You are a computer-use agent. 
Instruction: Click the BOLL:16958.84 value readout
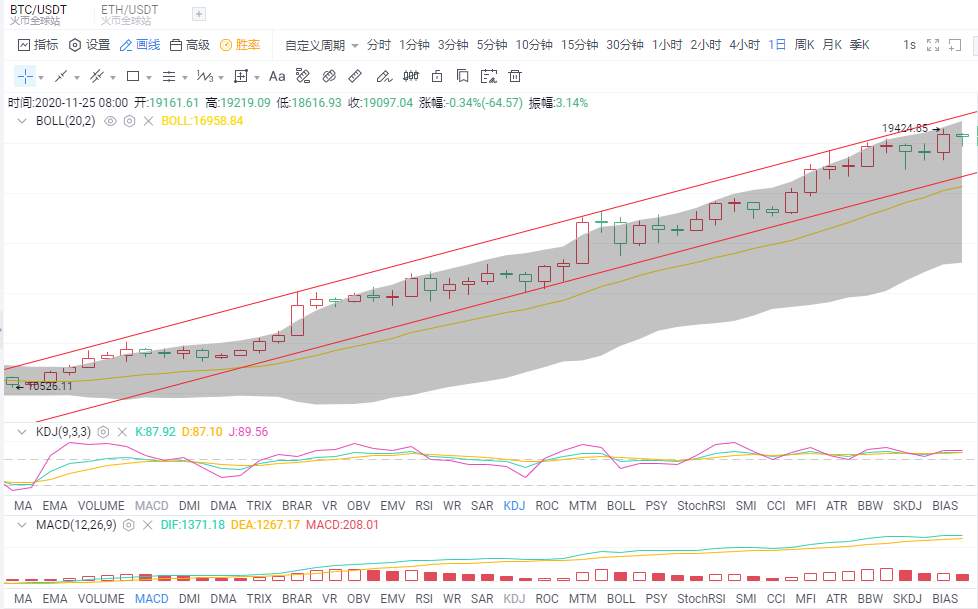click(x=202, y=121)
